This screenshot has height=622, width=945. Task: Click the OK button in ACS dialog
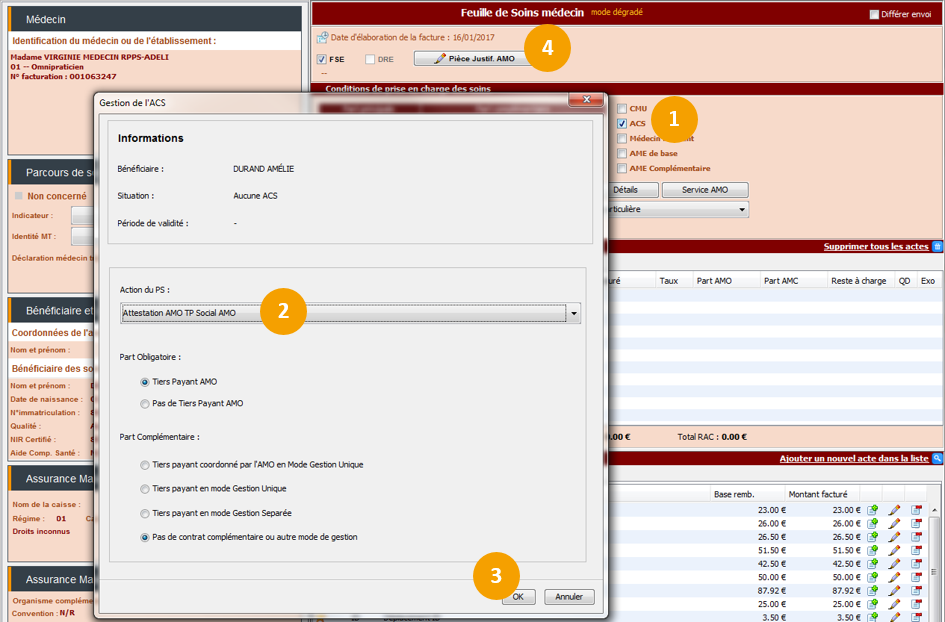(x=518, y=596)
